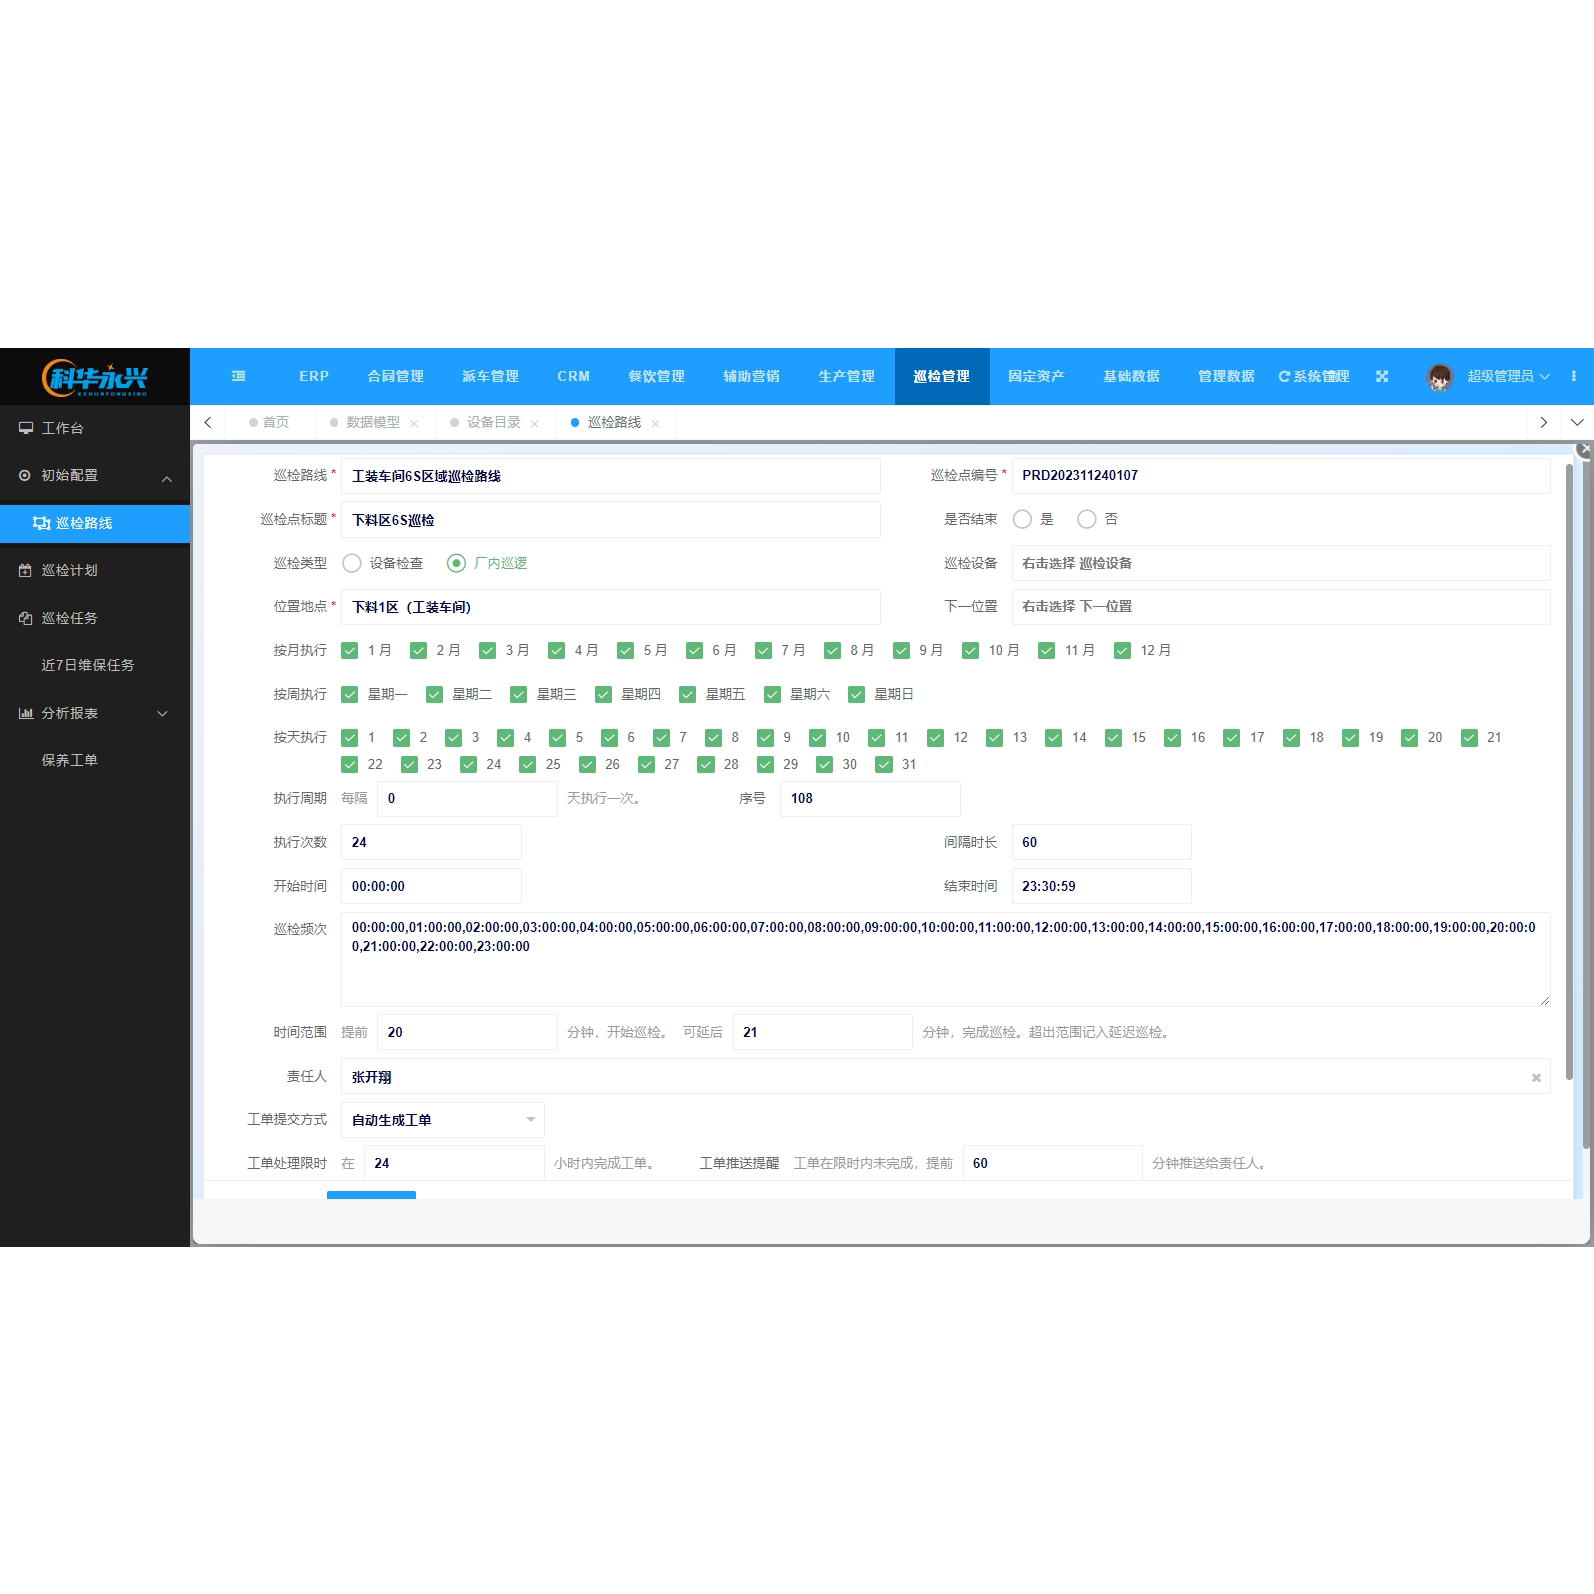Image resolution: width=1594 pixels, height=1594 pixels.
Task: Click the sidebar collapse menu icon
Action: (238, 376)
